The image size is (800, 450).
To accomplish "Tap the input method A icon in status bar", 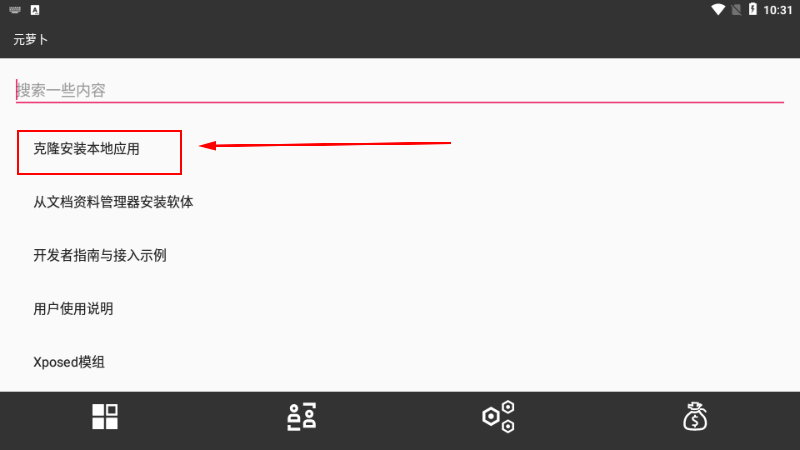I will [x=35, y=10].
